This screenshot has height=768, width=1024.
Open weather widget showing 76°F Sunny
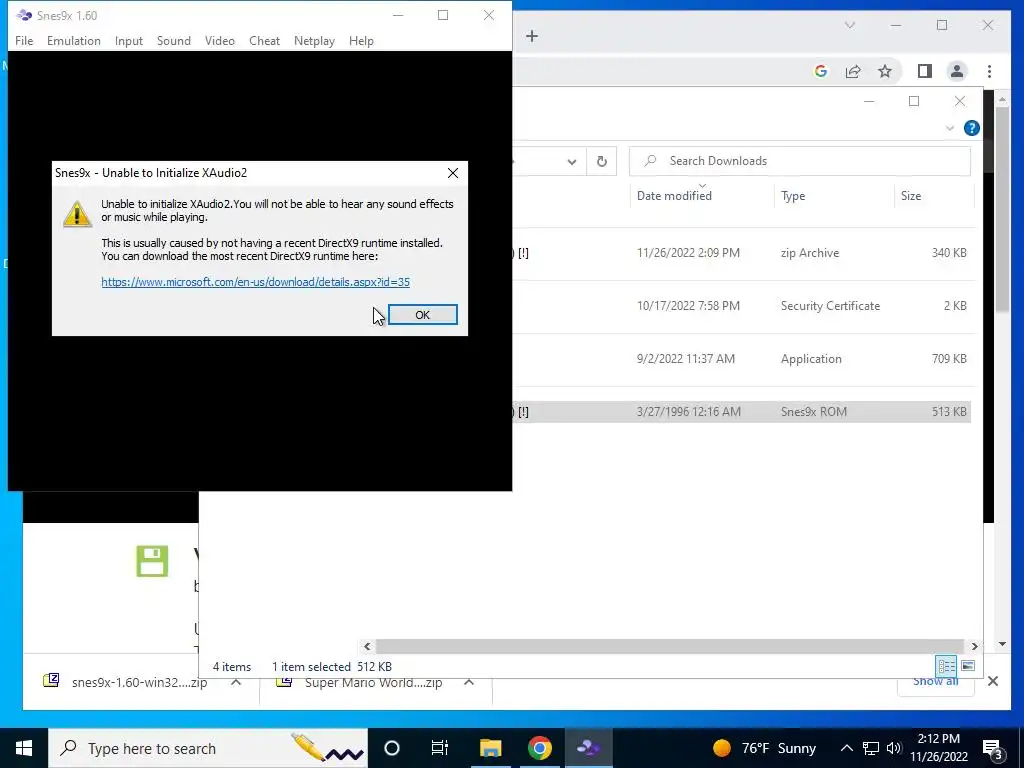765,748
